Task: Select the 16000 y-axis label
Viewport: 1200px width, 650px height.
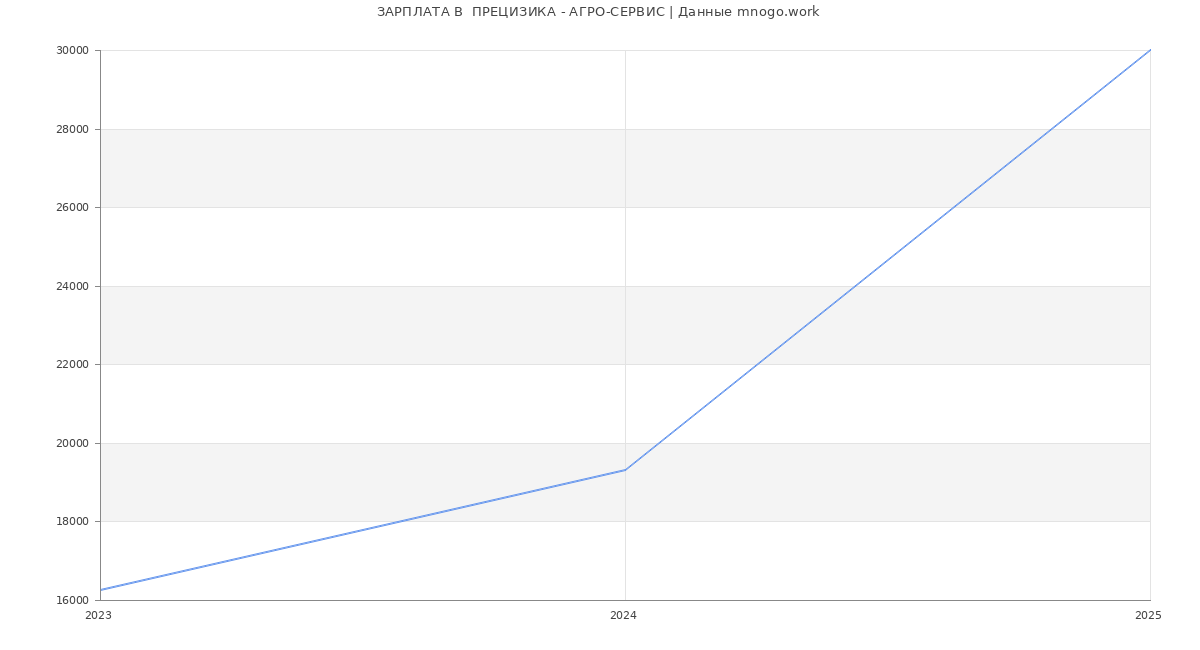Action: click(72, 600)
